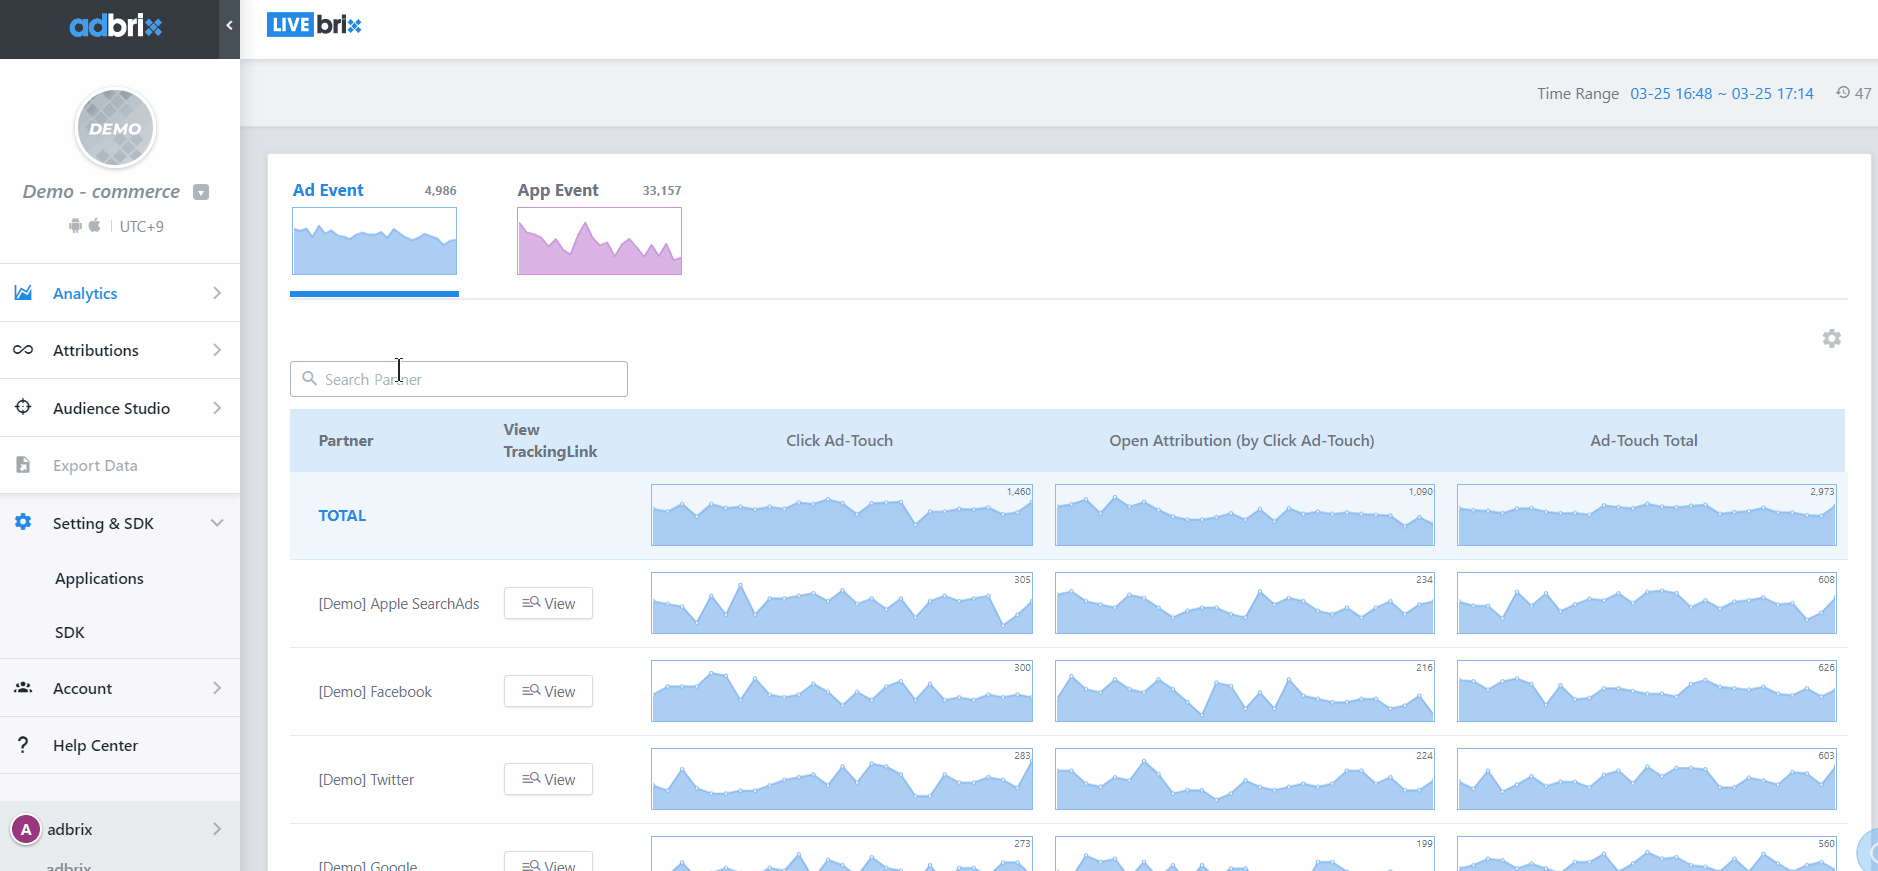
Task: Click TOTAL Click Ad-Touch chart showing 1,460
Action: (842, 515)
